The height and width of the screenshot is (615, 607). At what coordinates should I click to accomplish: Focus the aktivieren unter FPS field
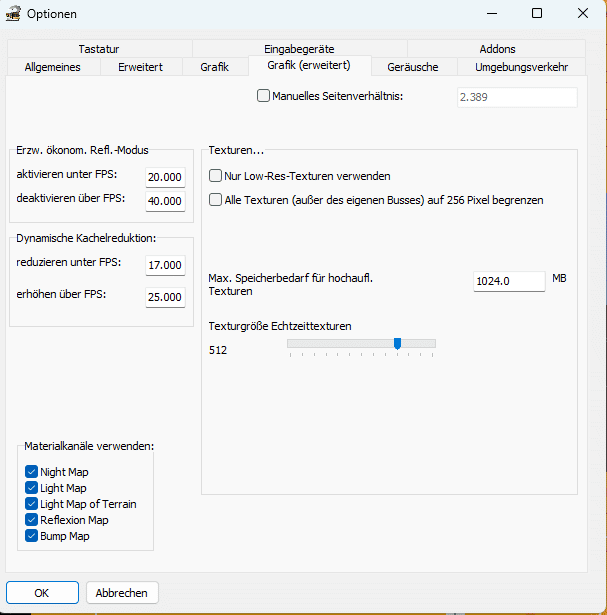(x=165, y=177)
